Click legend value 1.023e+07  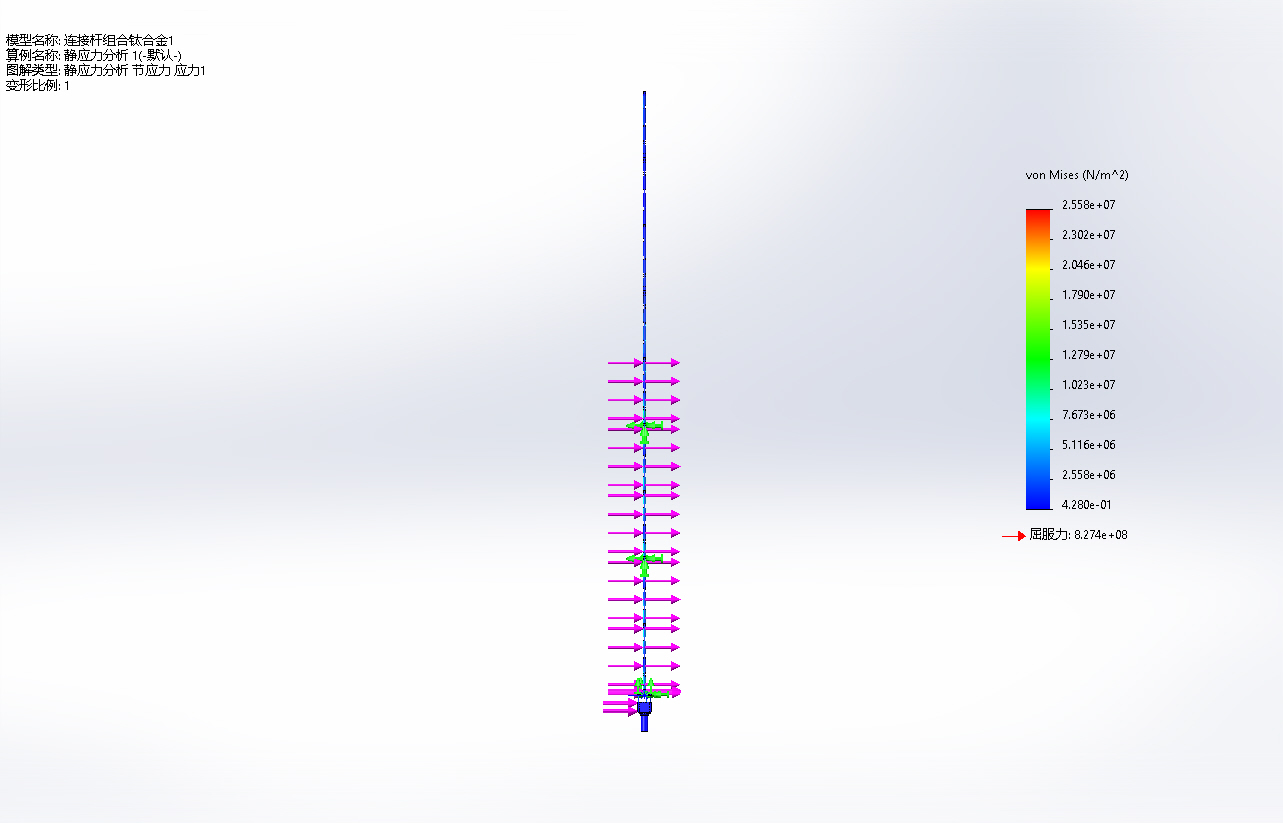(1088, 385)
